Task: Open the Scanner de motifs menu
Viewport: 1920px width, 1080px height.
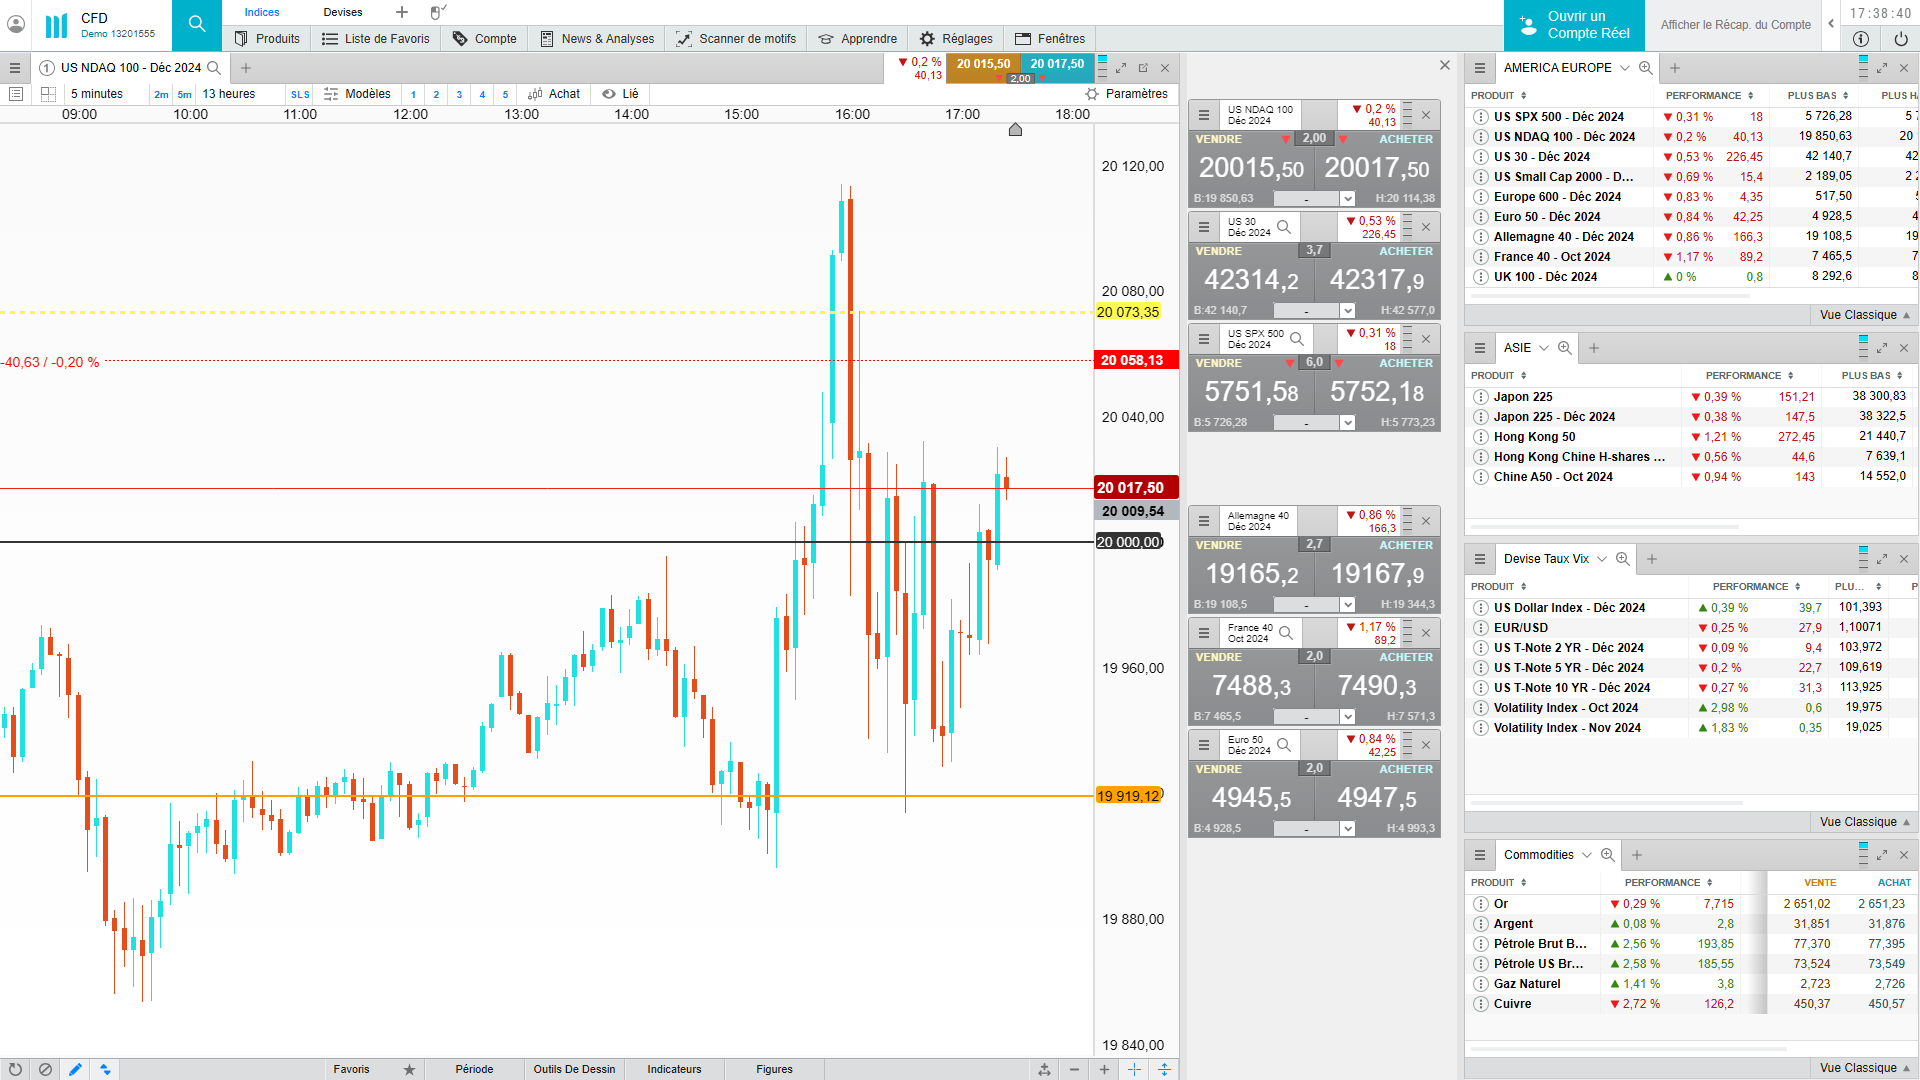Action: coord(736,39)
